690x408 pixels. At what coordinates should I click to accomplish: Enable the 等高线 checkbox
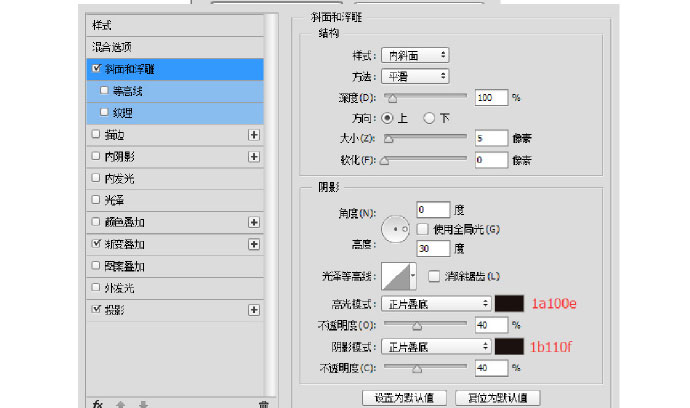[x=104, y=90]
